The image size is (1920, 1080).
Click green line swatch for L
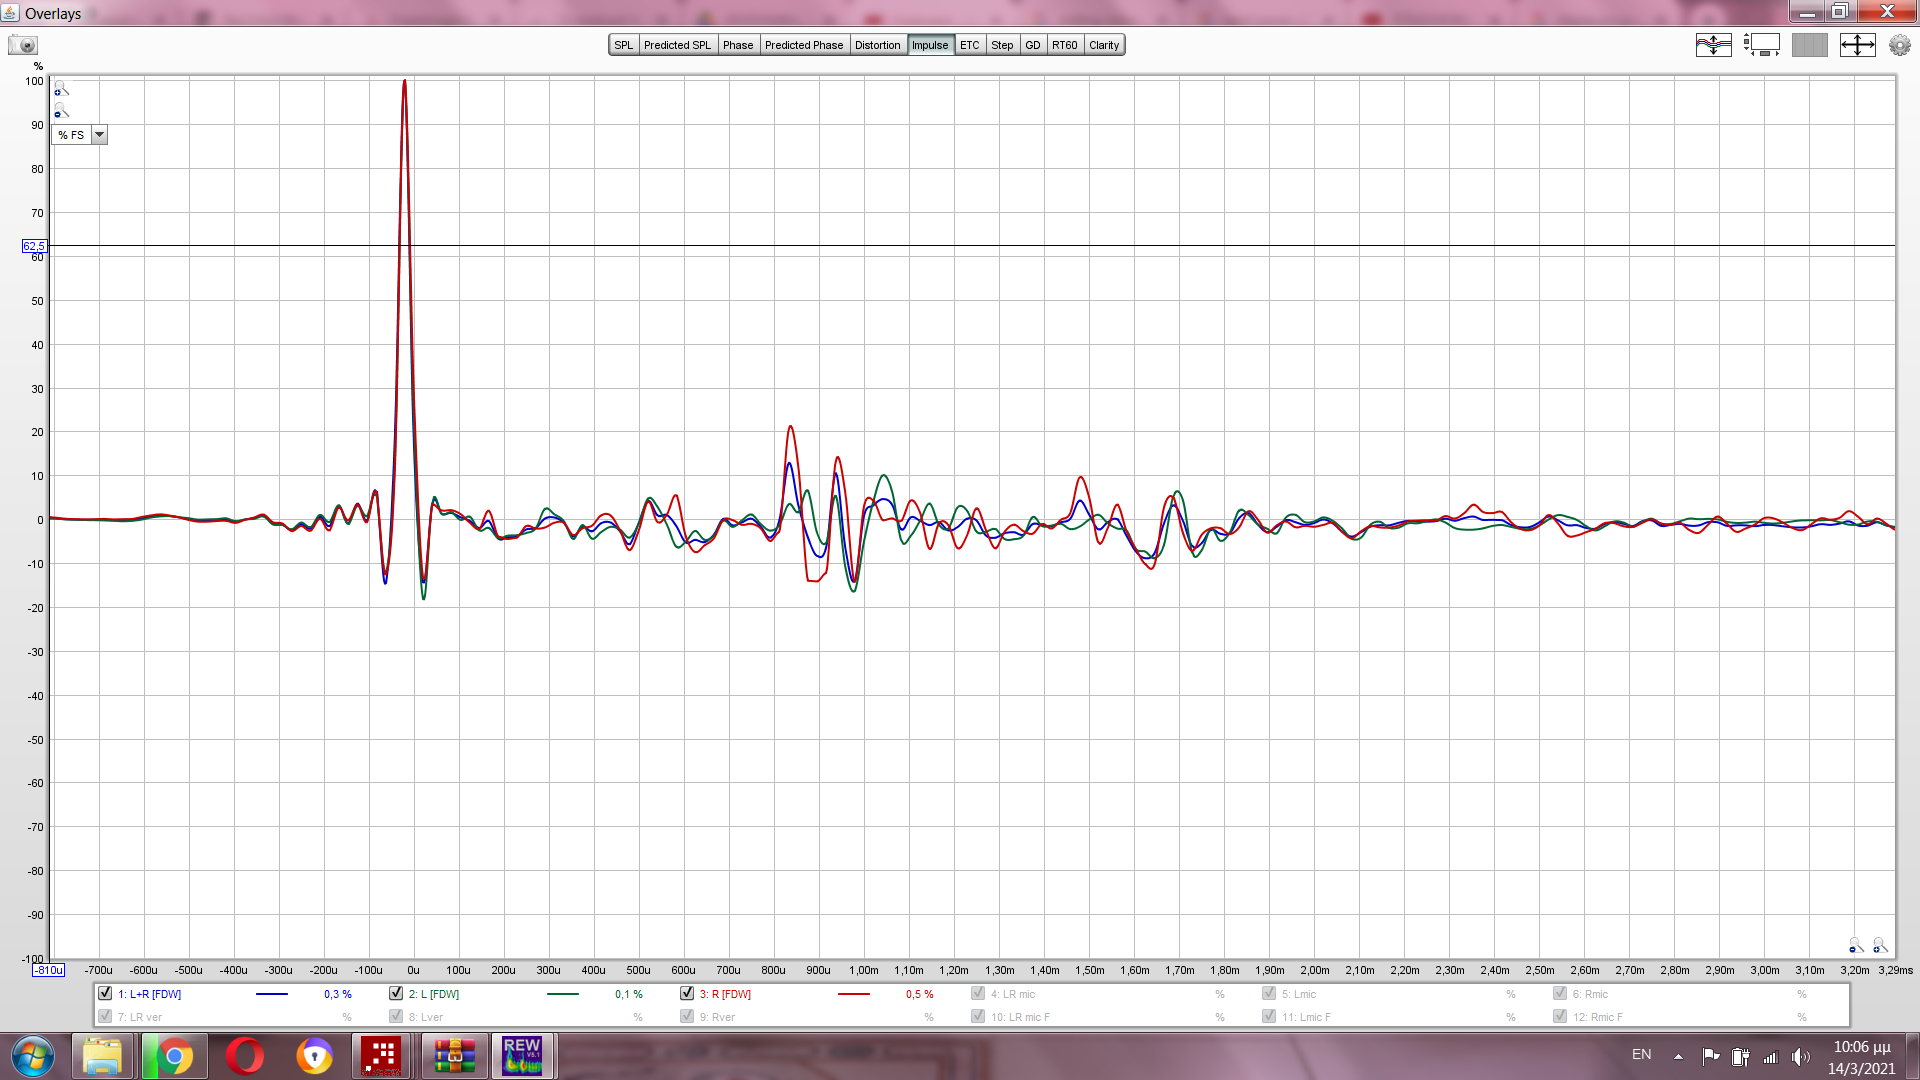pyautogui.click(x=563, y=994)
